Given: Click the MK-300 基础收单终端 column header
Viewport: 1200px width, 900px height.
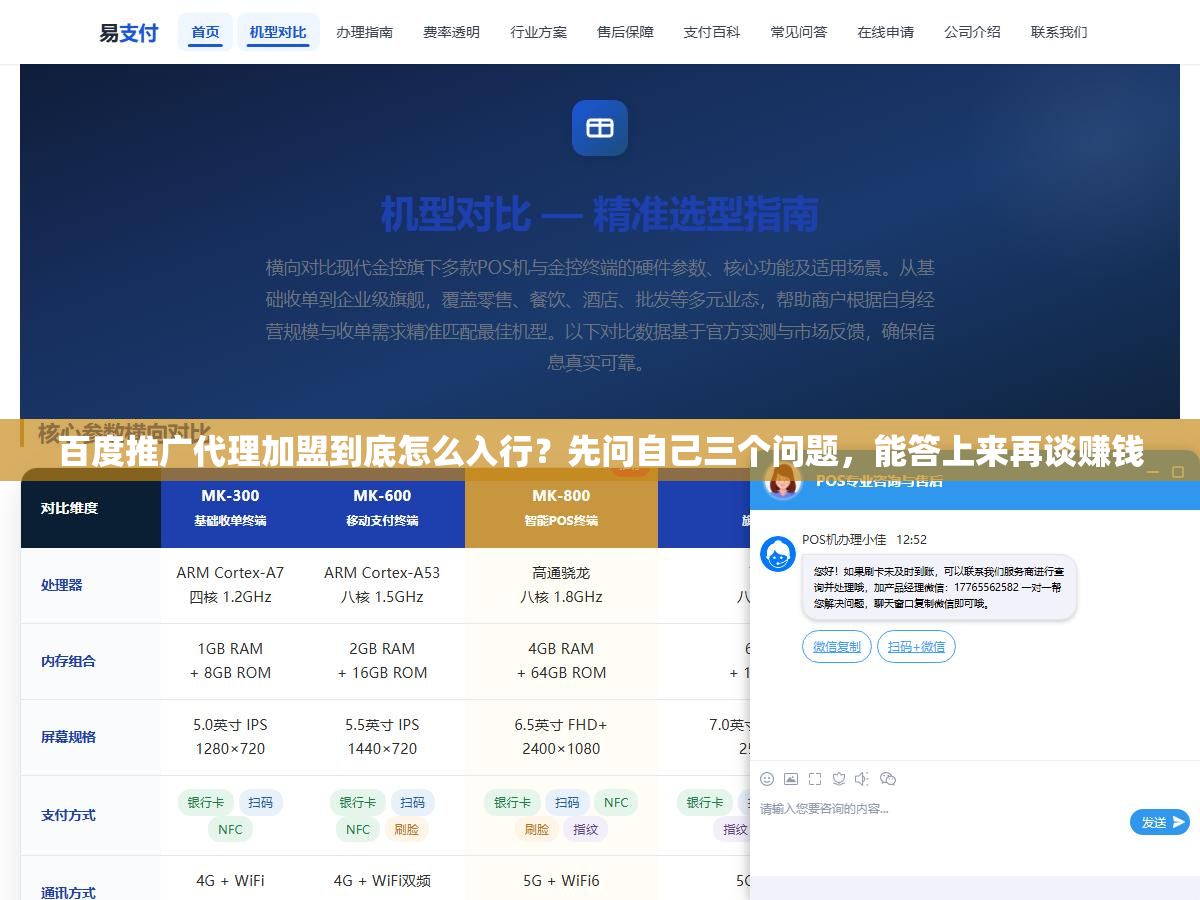Looking at the screenshot, I should pyautogui.click(x=230, y=508).
